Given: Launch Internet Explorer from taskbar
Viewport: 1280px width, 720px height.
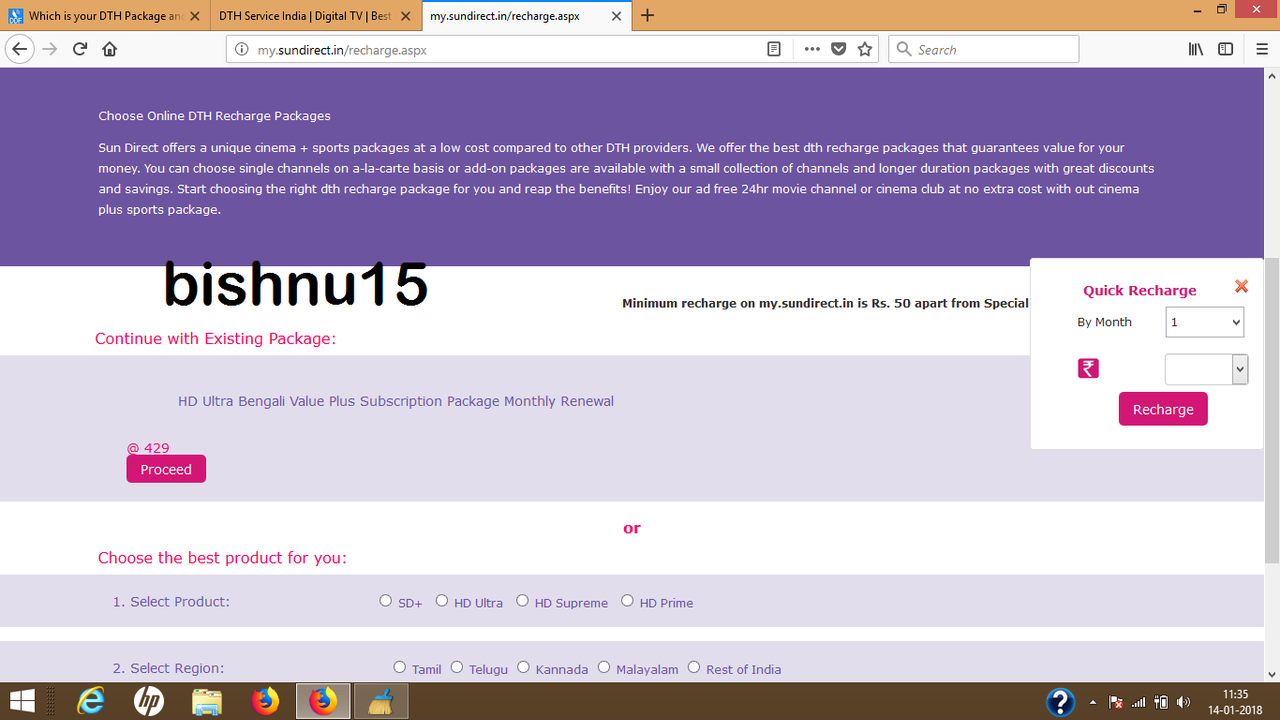Looking at the screenshot, I should click(91, 701).
